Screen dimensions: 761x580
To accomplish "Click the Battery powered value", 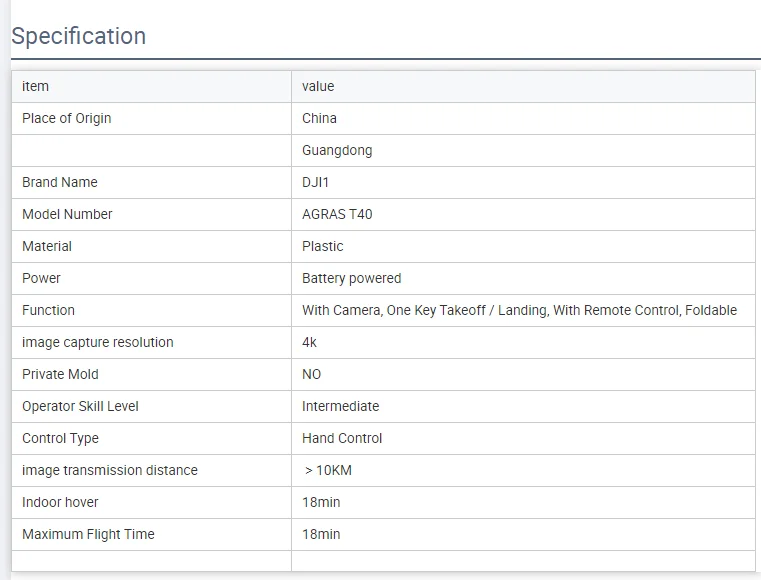I will [x=351, y=278].
